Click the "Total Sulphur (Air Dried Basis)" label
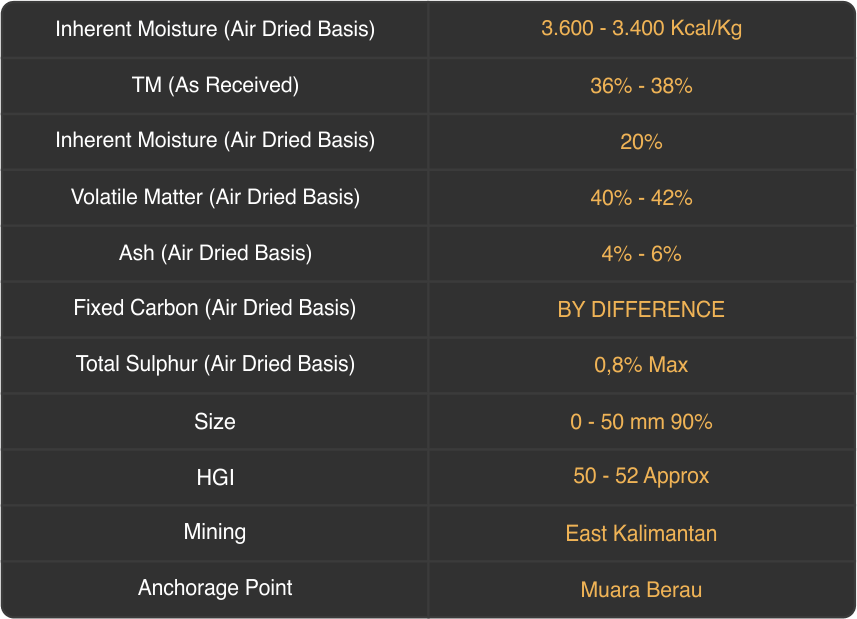Image resolution: width=857 pixels, height=619 pixels. tap(215, 365)
